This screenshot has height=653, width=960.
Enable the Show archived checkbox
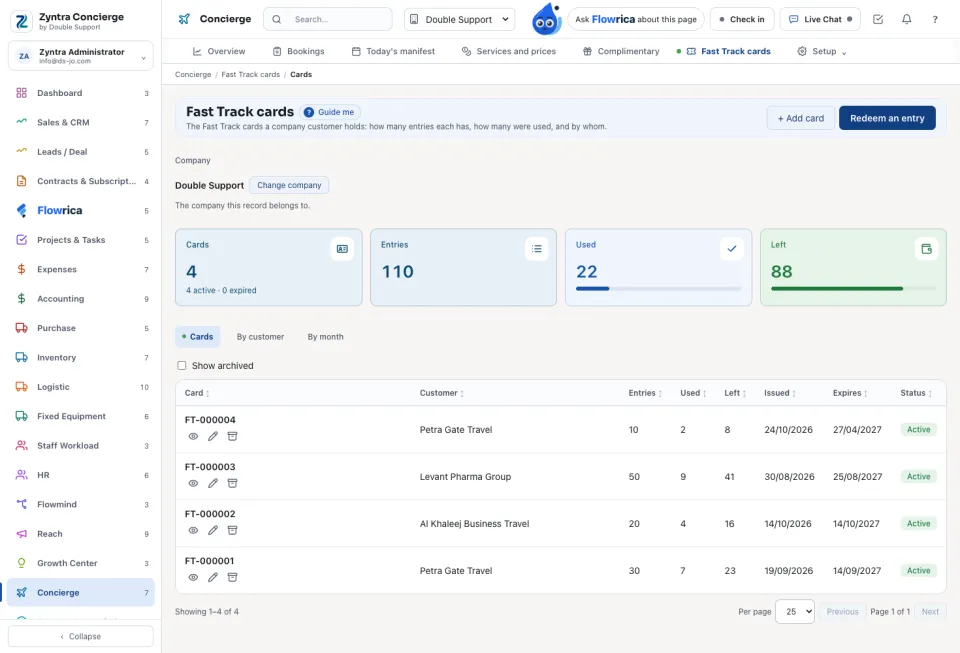pos(182,365)
